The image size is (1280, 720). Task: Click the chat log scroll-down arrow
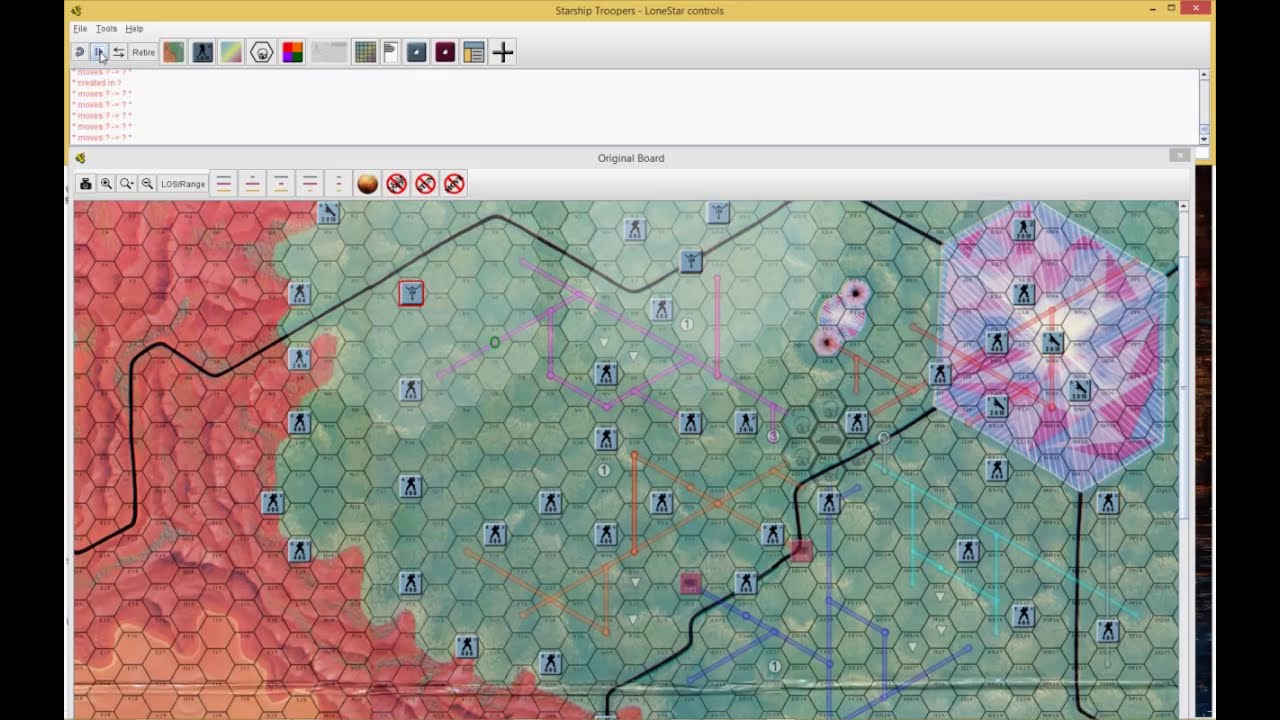tap(1204, 139)
